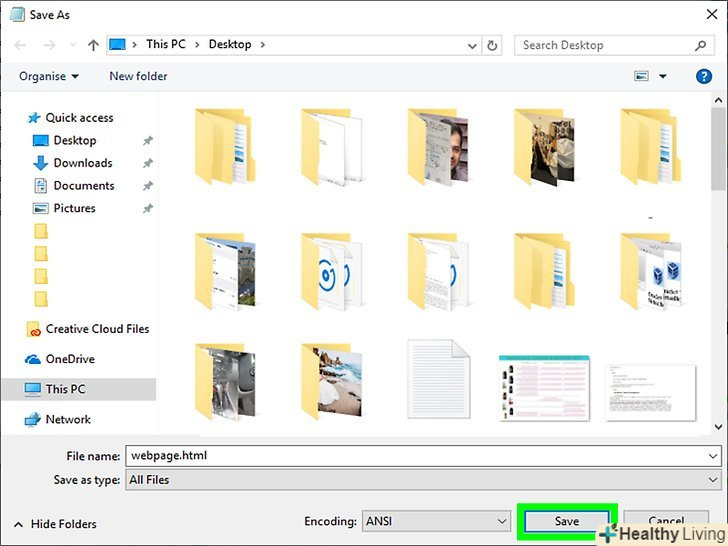The width and height of the screenshot is (728, 546).
Task: Click the PC icon in address bar
Action: click(x=117, y=45)
